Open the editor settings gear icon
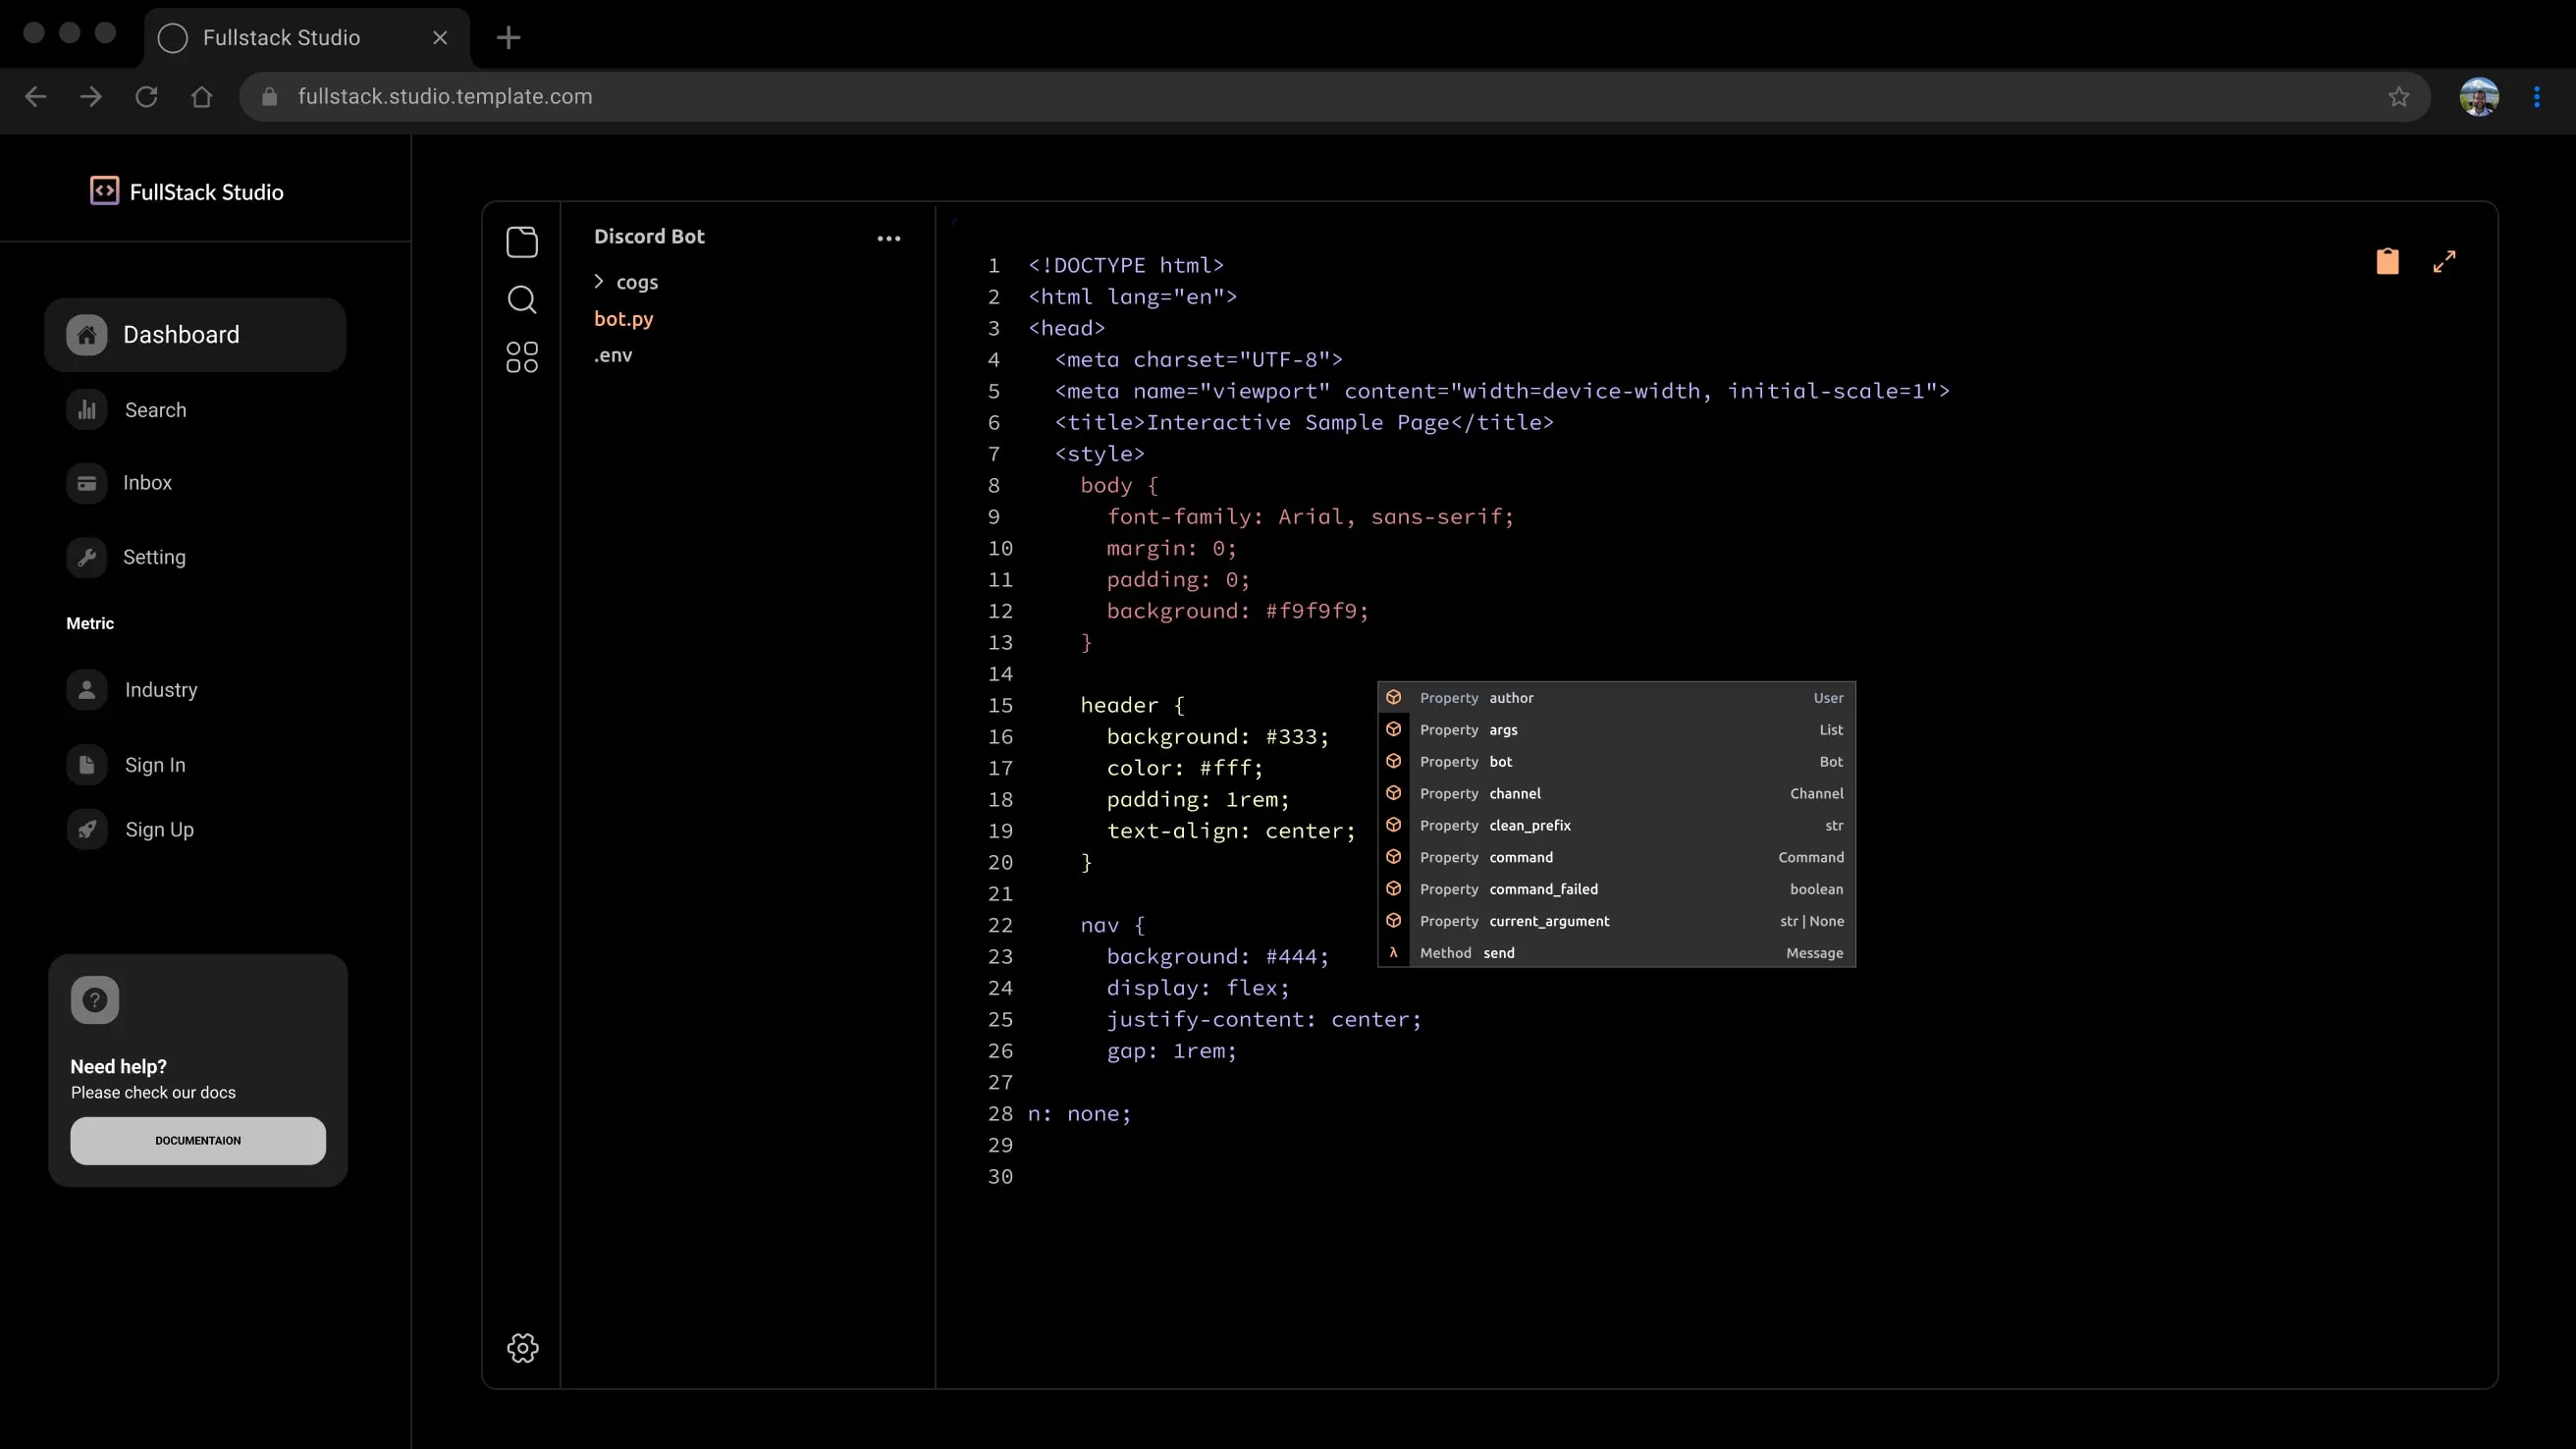Screen dimensions: 2576x1449 522,1347
